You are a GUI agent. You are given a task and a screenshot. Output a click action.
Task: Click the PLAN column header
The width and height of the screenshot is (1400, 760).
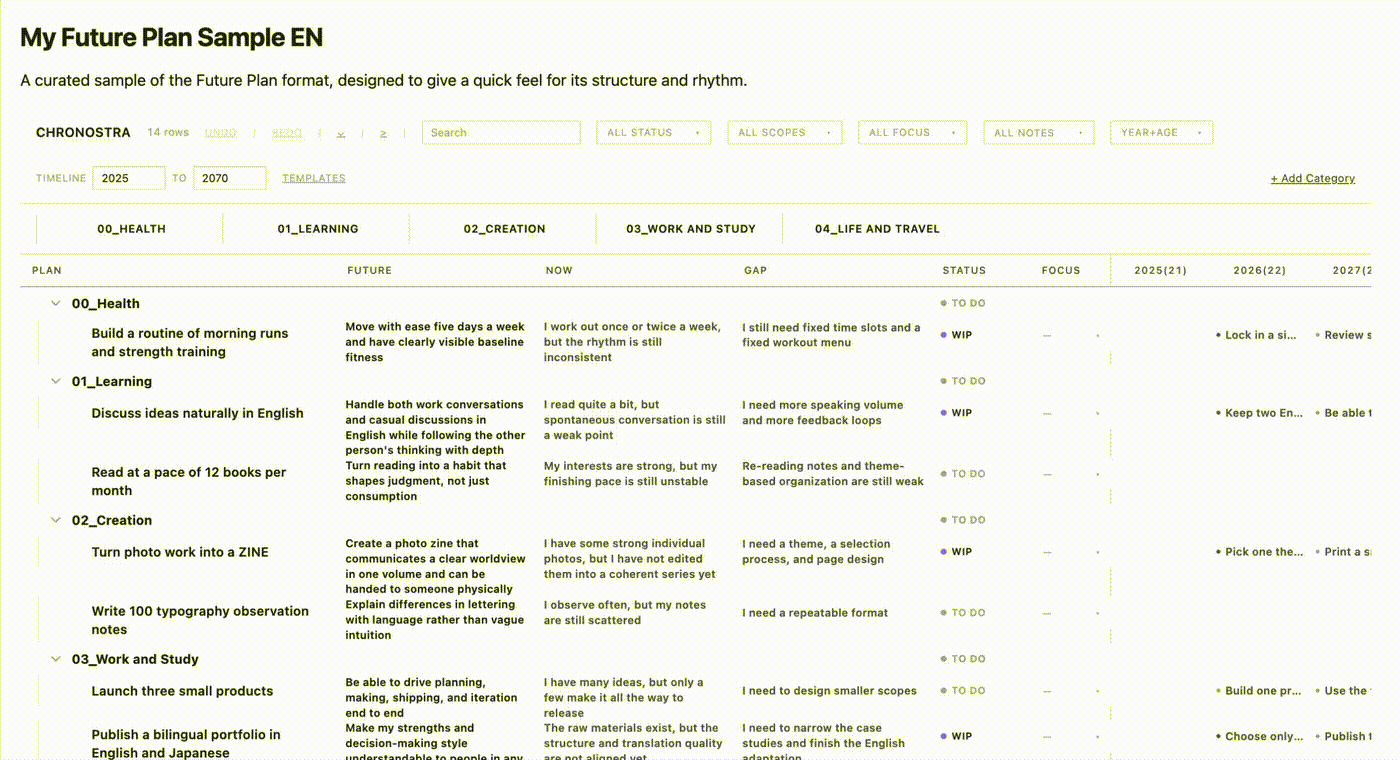click(47, 271)
